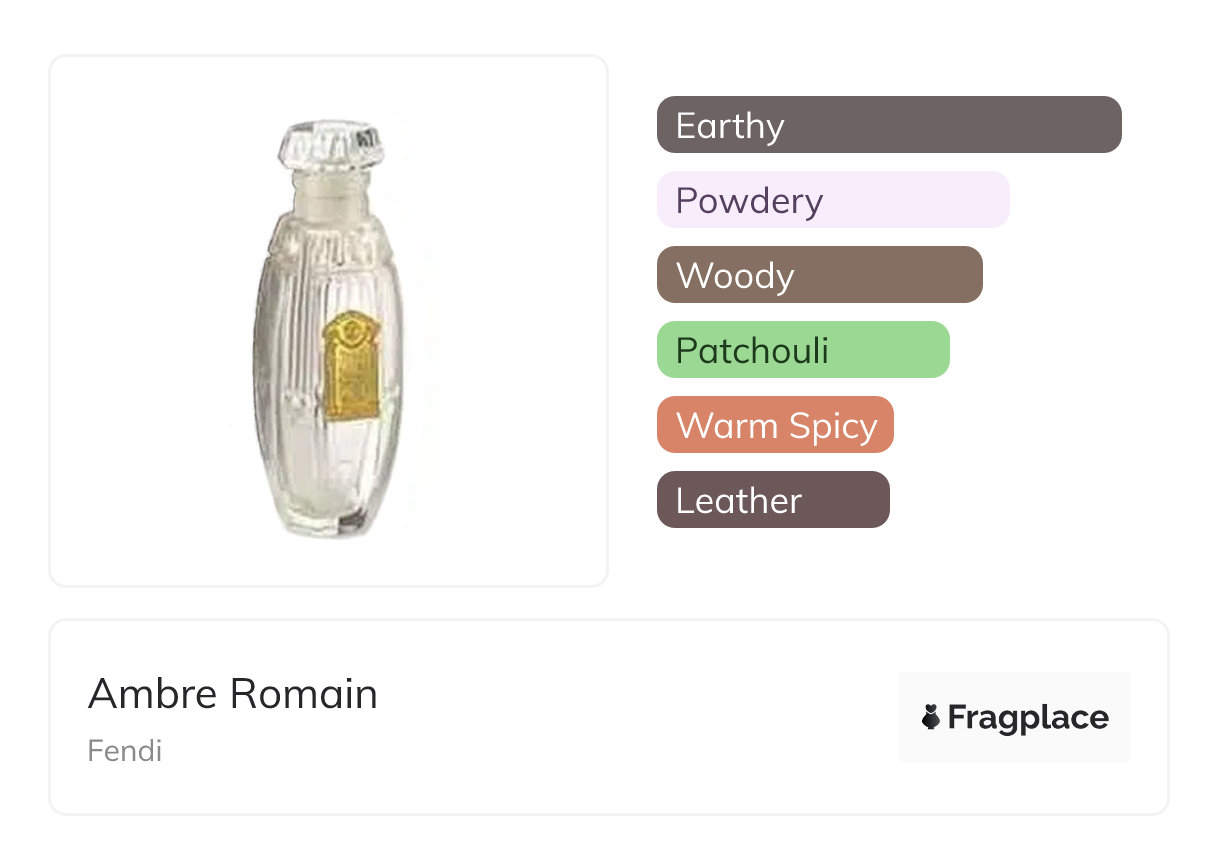Select the Powdery accord bar
1218x864 pixels.
pyautogui.click(x=833, y=200)
